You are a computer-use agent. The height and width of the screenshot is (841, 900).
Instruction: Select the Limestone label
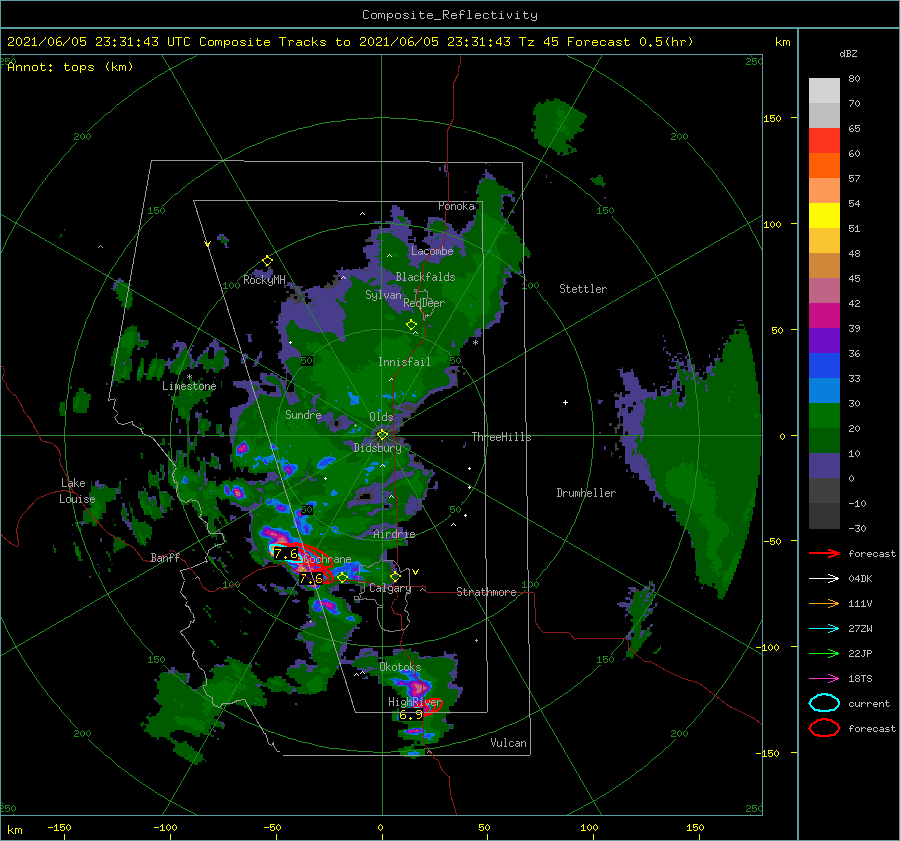pos(189,386)
